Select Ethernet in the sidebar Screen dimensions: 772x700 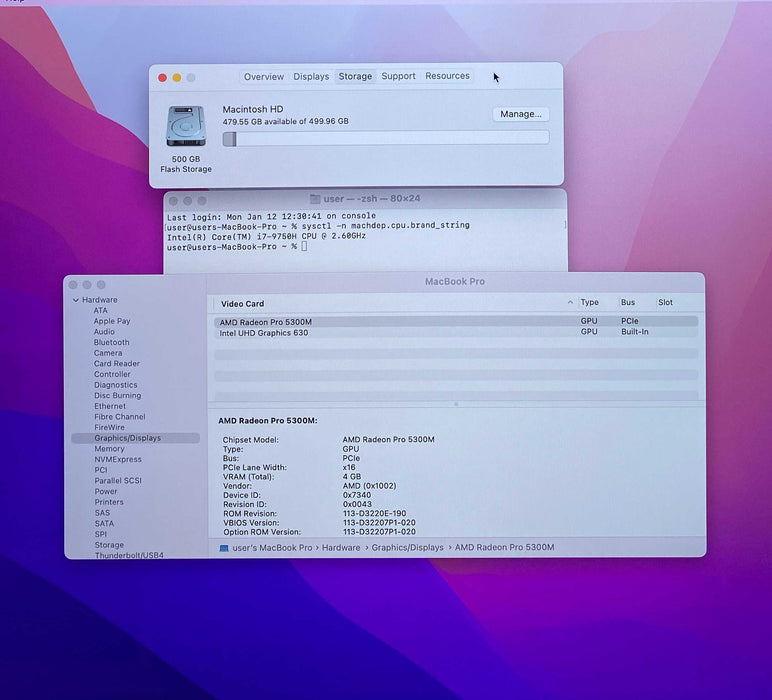point(110,406)
